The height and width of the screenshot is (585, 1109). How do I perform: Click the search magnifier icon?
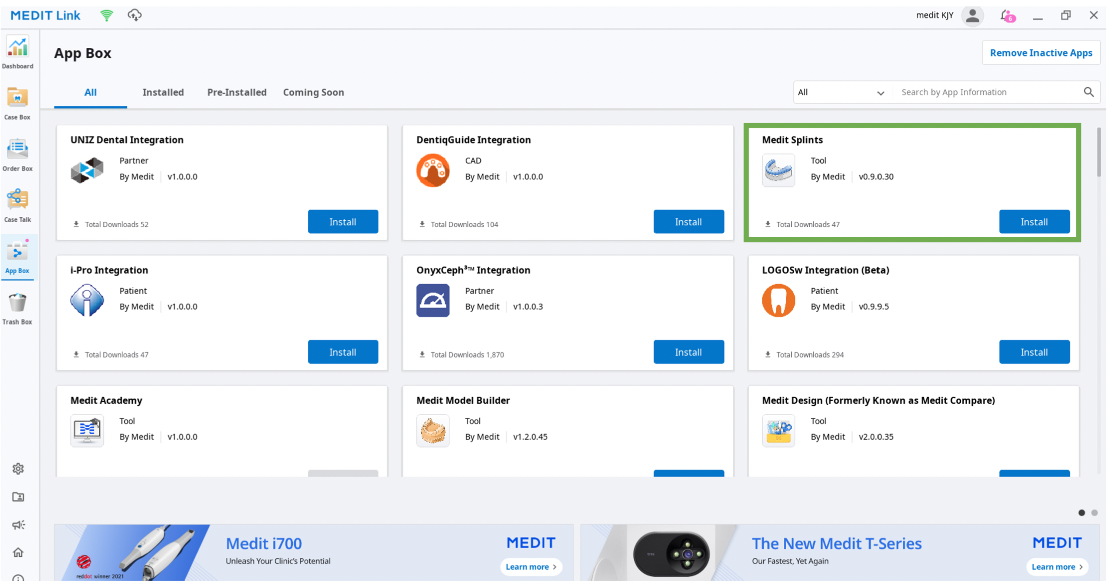1089,92
